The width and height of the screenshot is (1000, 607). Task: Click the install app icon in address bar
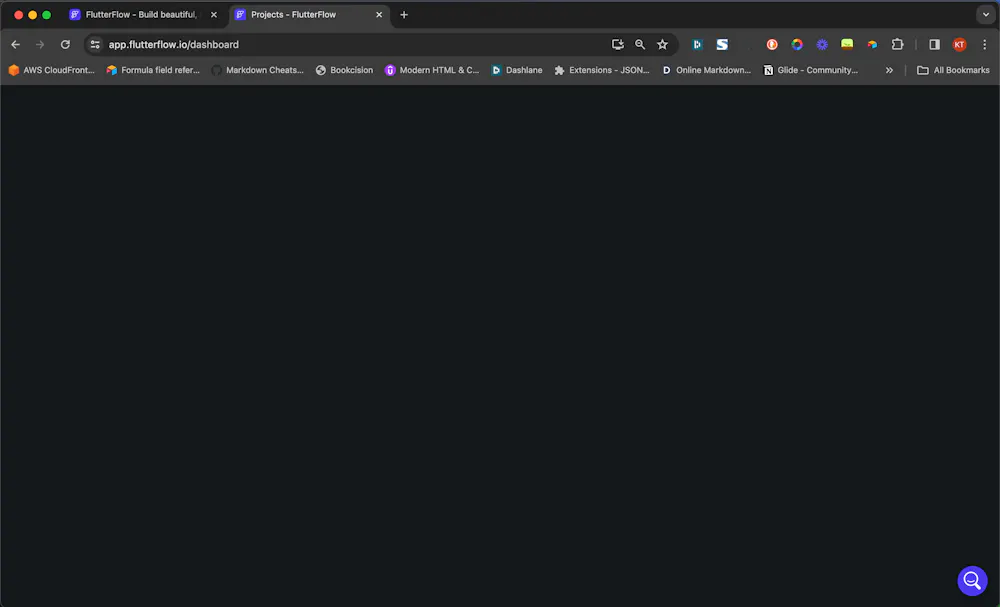click(617, 45)
